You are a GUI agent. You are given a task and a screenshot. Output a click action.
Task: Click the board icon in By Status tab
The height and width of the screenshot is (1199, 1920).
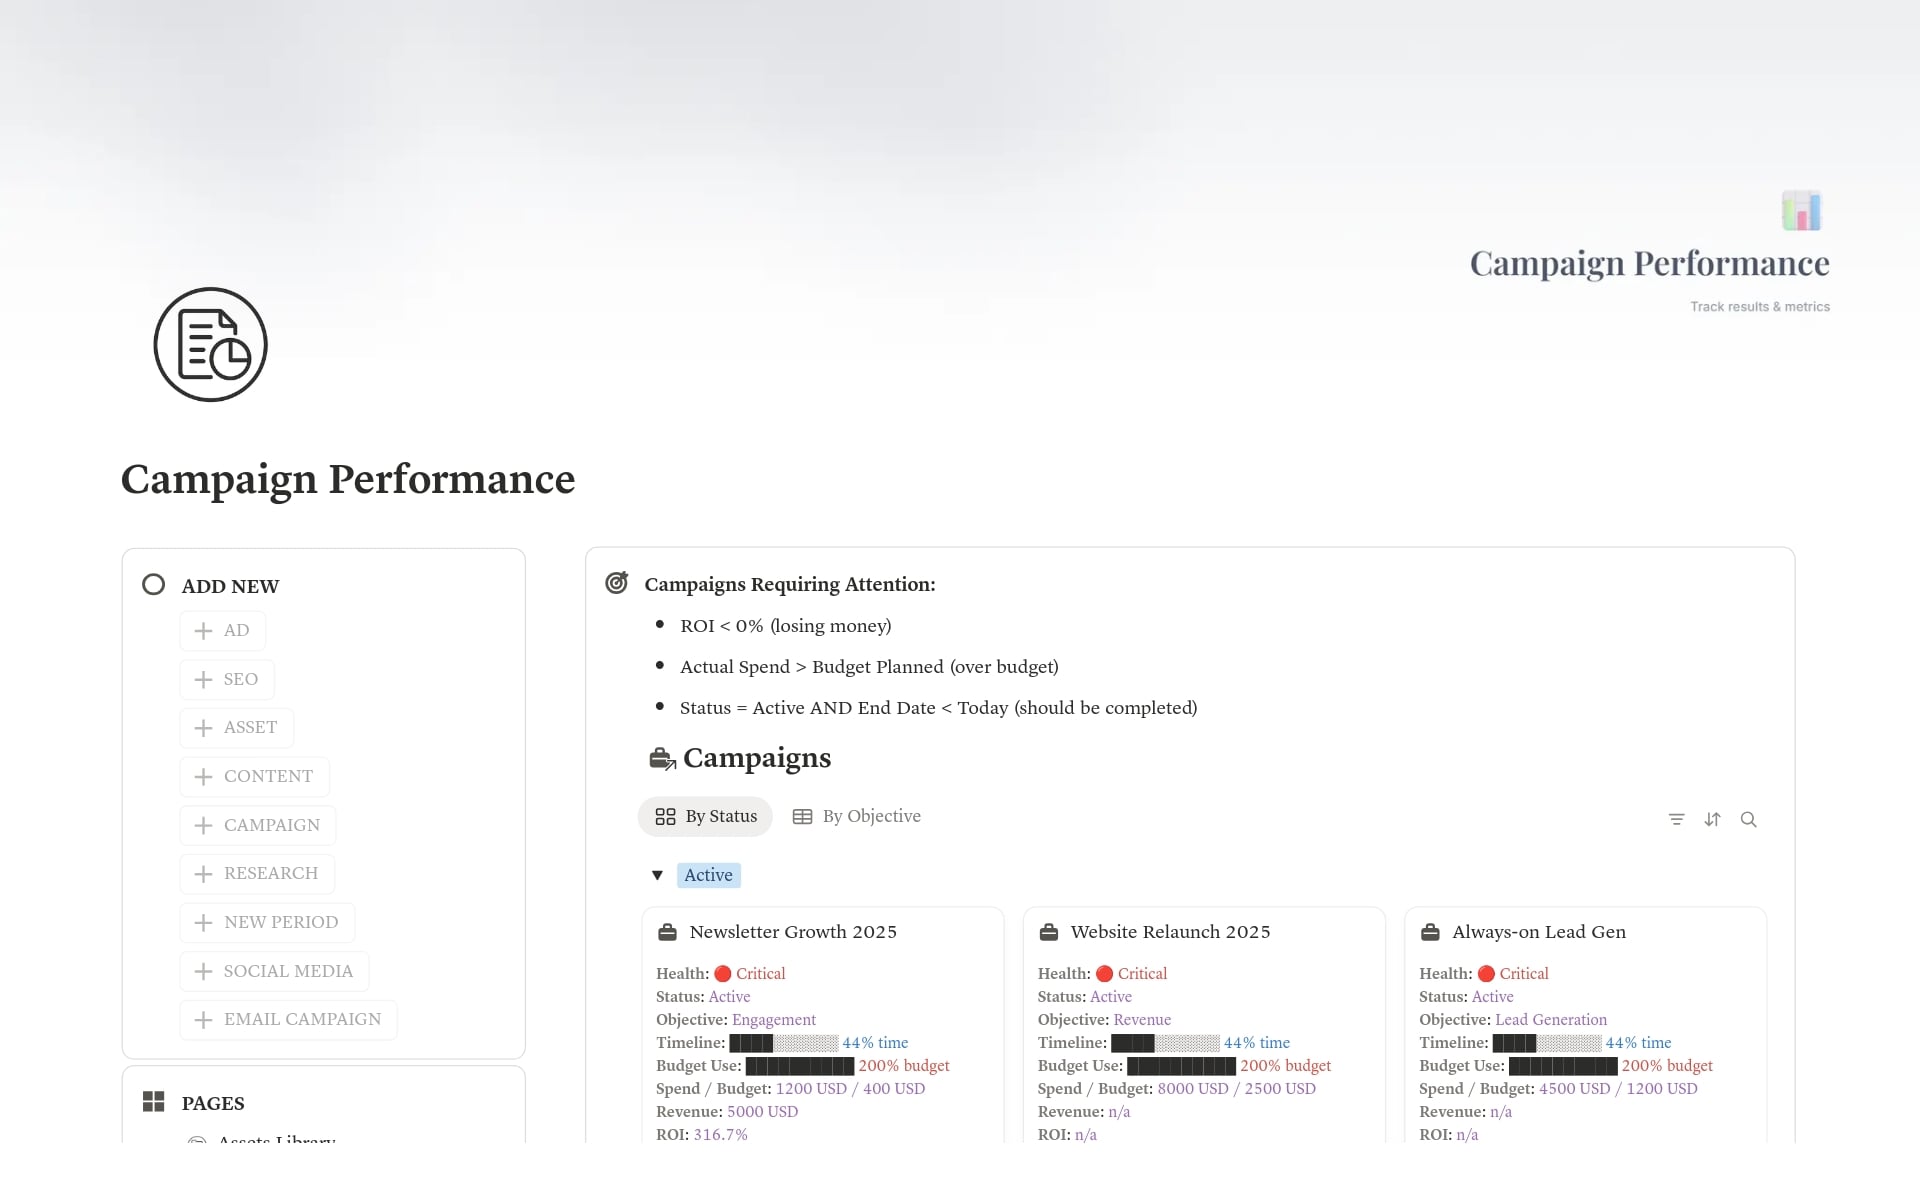[665, 817]
